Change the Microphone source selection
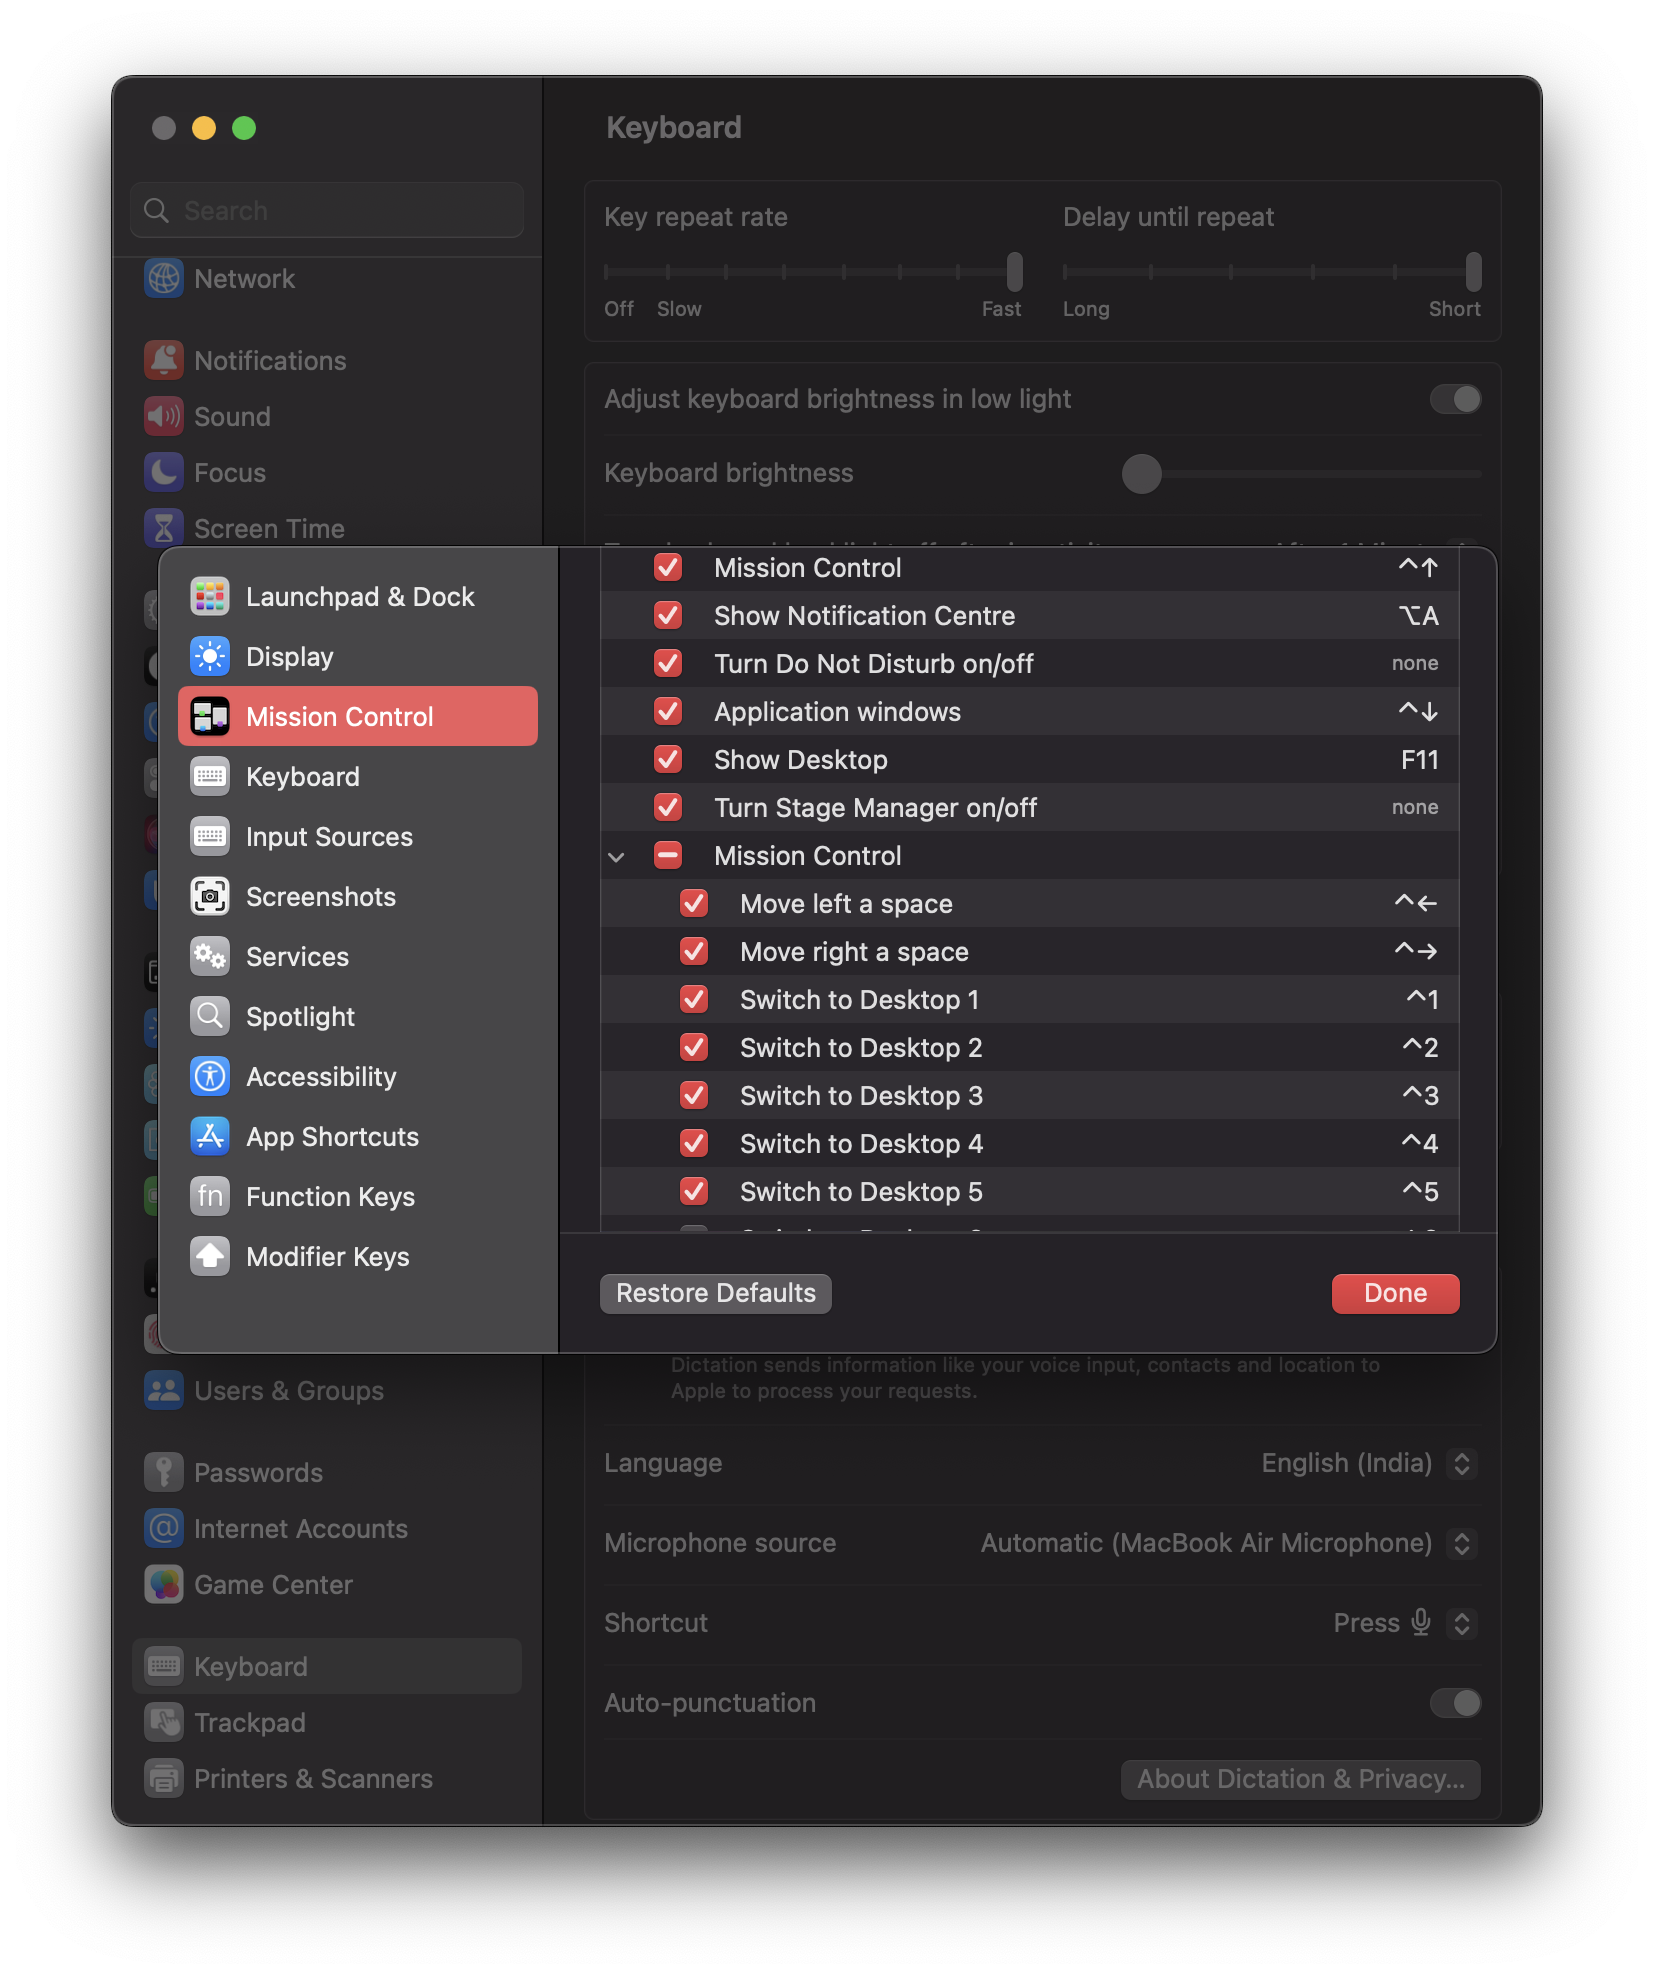The height and width of the screenshot is (1974, 1654). pos(1463,1543)
